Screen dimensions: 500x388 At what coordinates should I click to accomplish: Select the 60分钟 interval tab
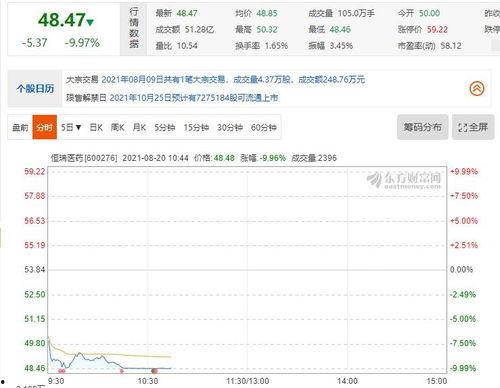pyautogui.click(x=264, y=127)
